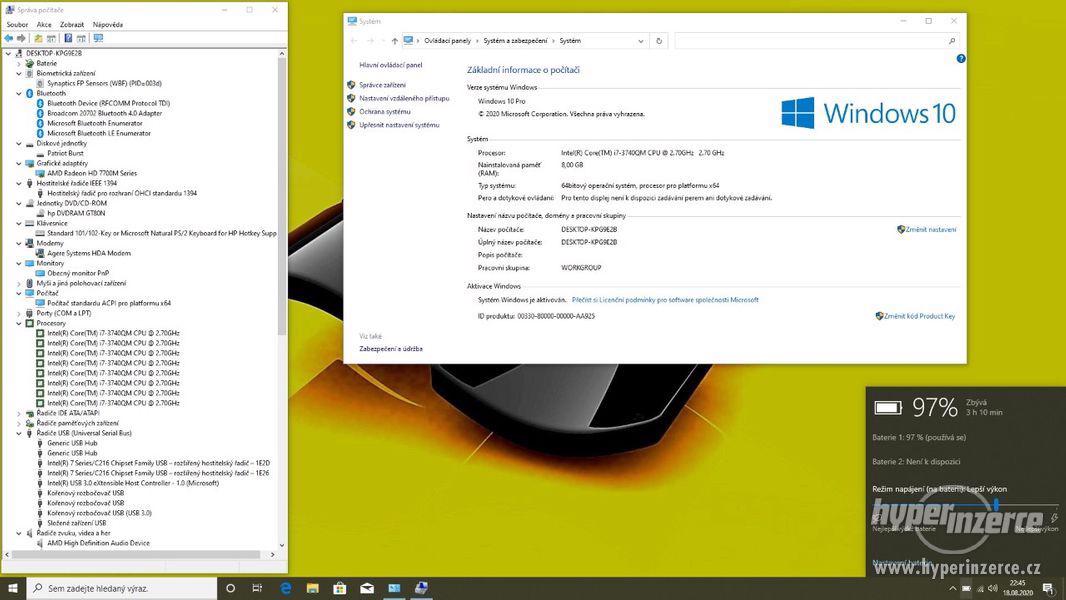Collapse the Procesory node
Screen dimensions: 1066x600
point(19,323)
